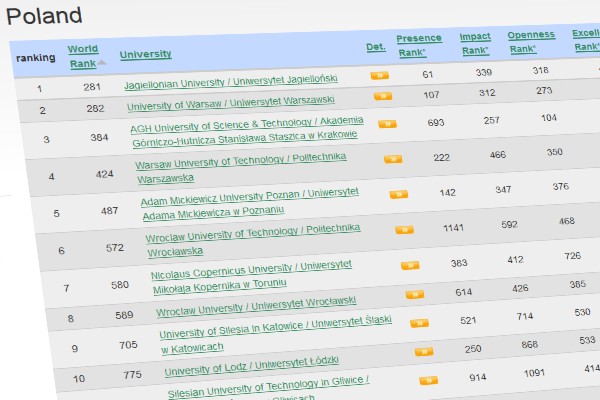The width and height of the screenshot is (600, 400).
Task: Click world rank value 580
Action: click(120, 285)
